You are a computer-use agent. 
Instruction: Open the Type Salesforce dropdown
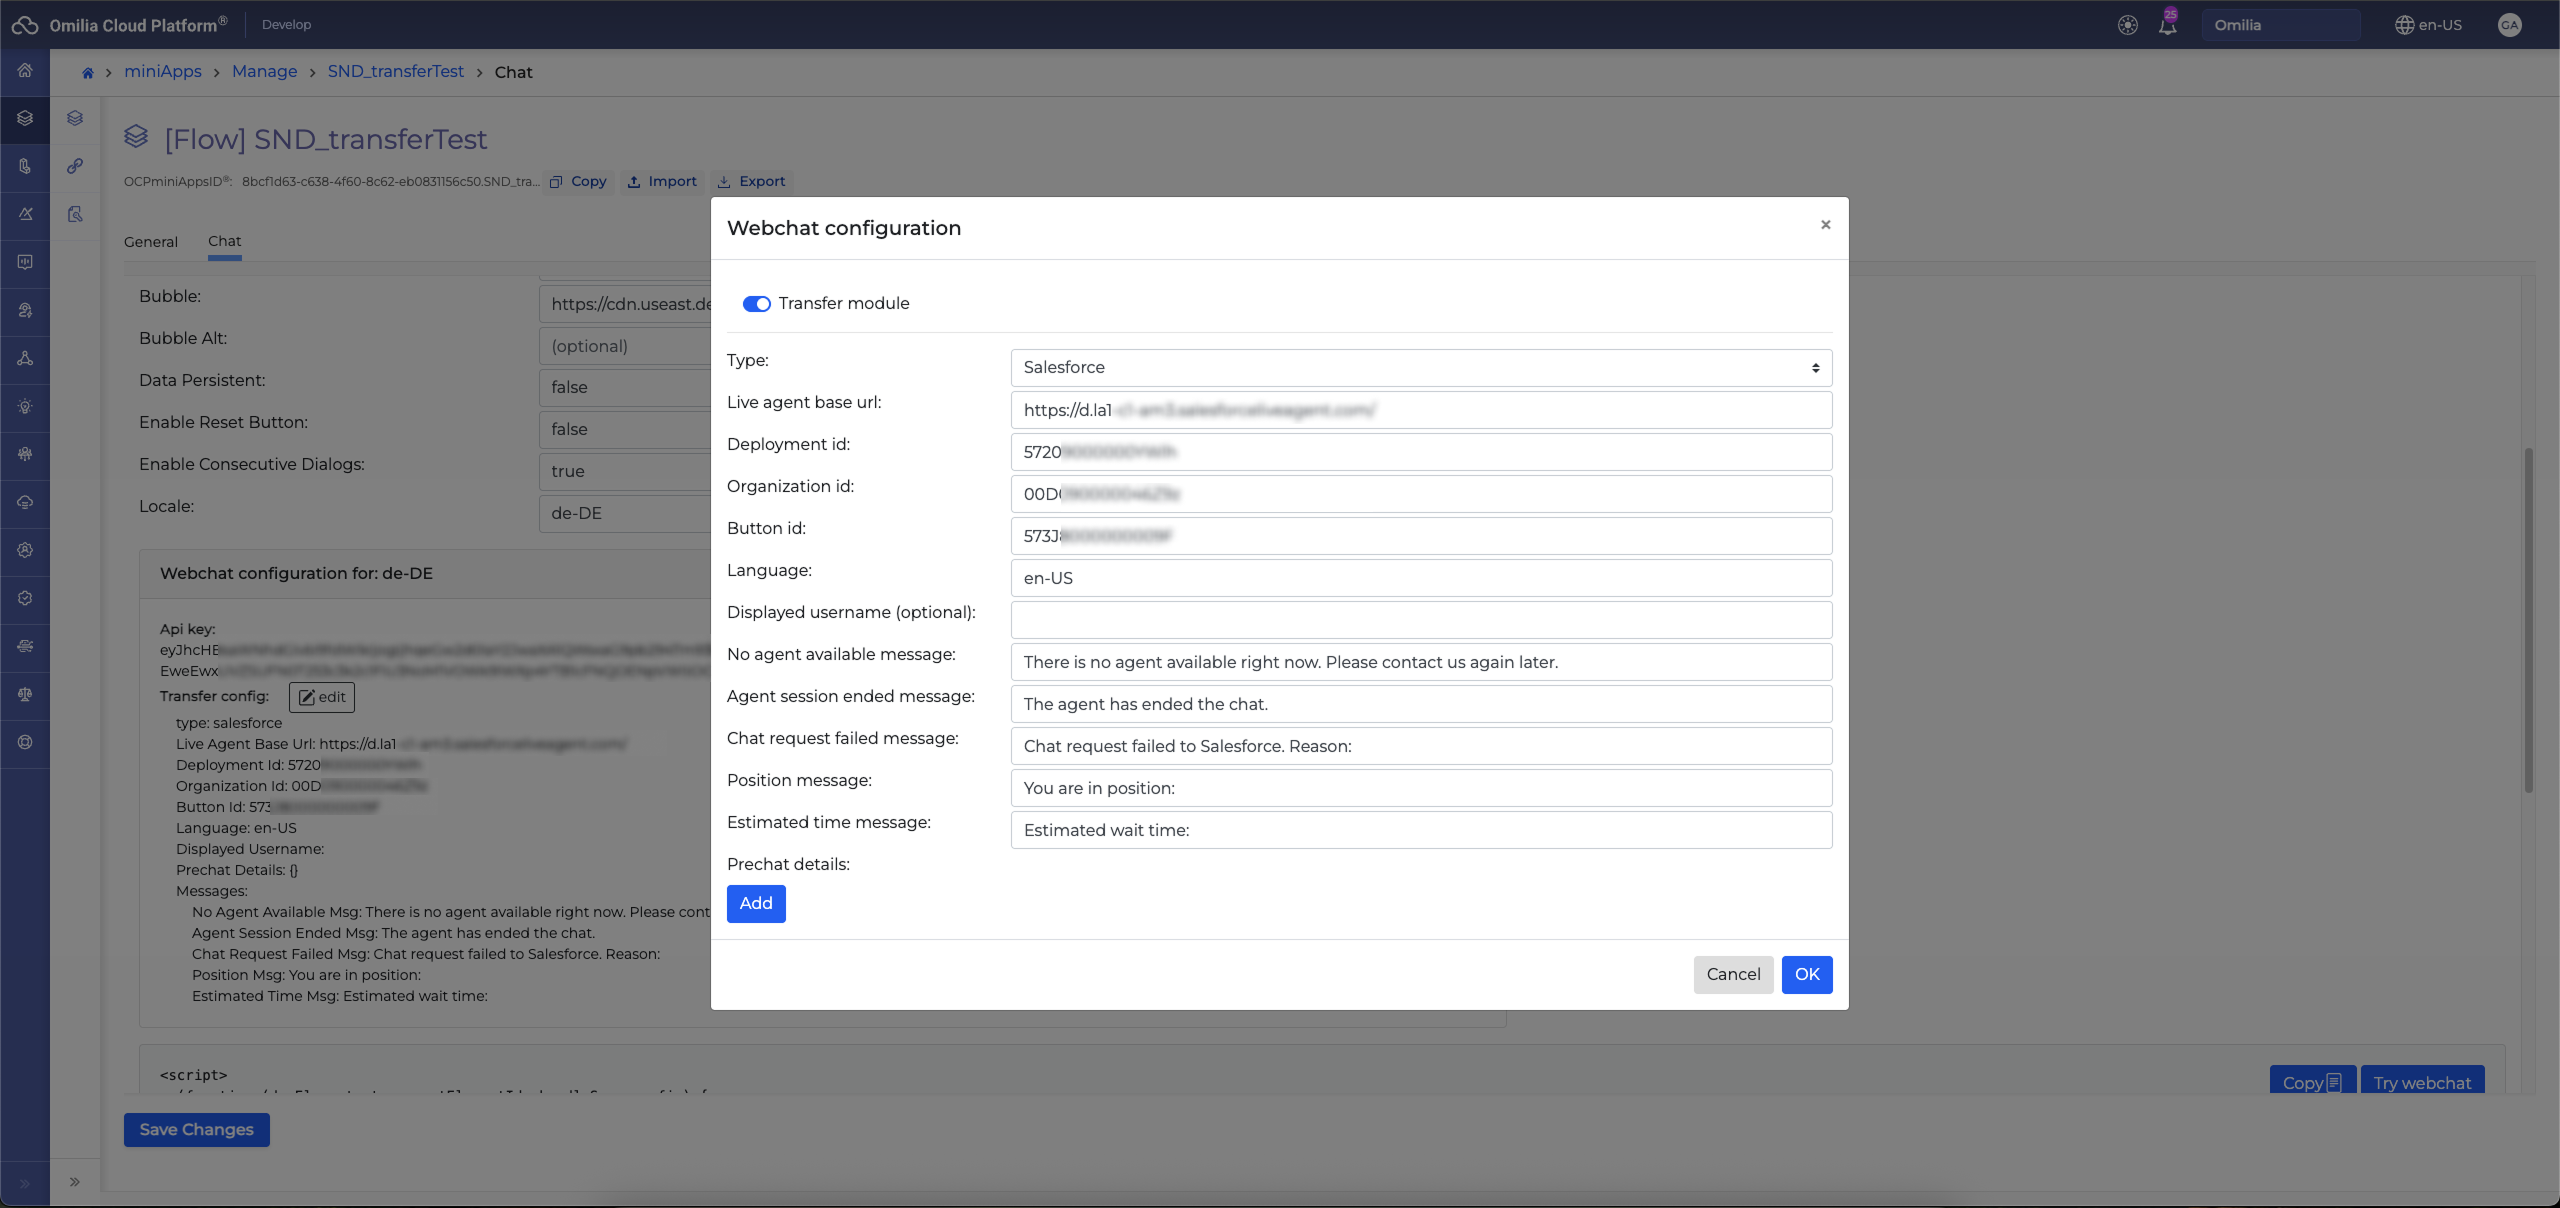tap(1420, 368)
